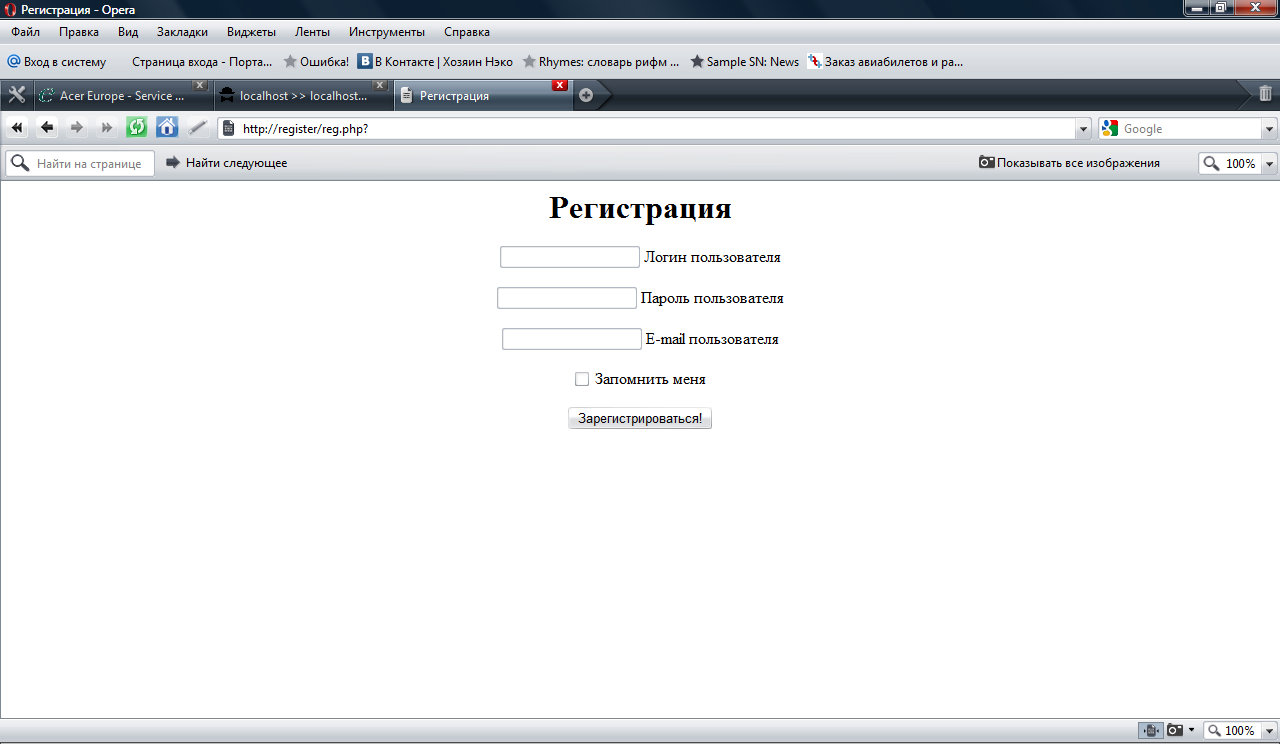Open the Вид menu
Image resolution: width=1281 pixels, height=744 pixels.
pyautogui.click(x=128, y=32)
